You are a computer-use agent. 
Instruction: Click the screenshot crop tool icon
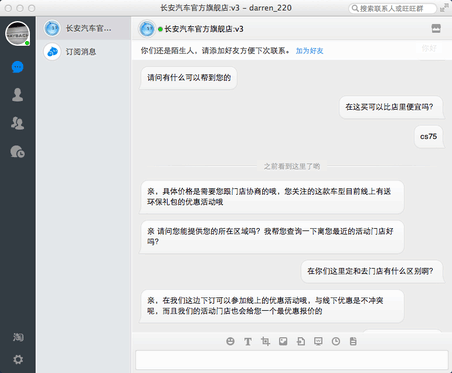pos(265,341)
